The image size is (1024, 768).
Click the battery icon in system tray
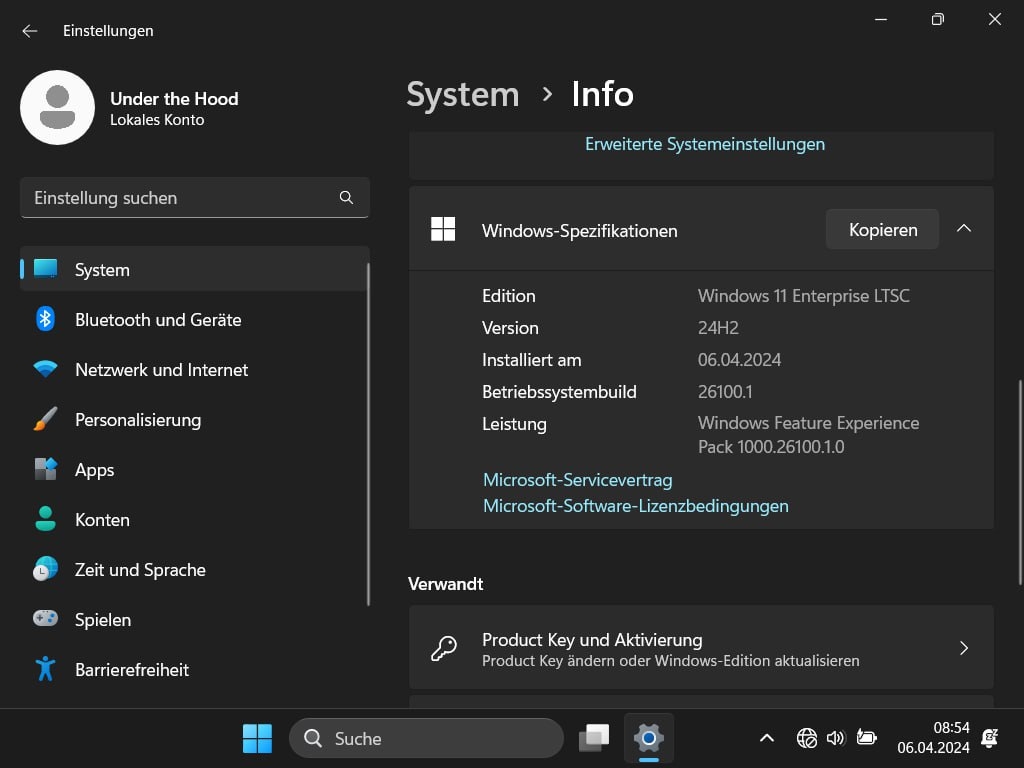(x=866, y=738)
